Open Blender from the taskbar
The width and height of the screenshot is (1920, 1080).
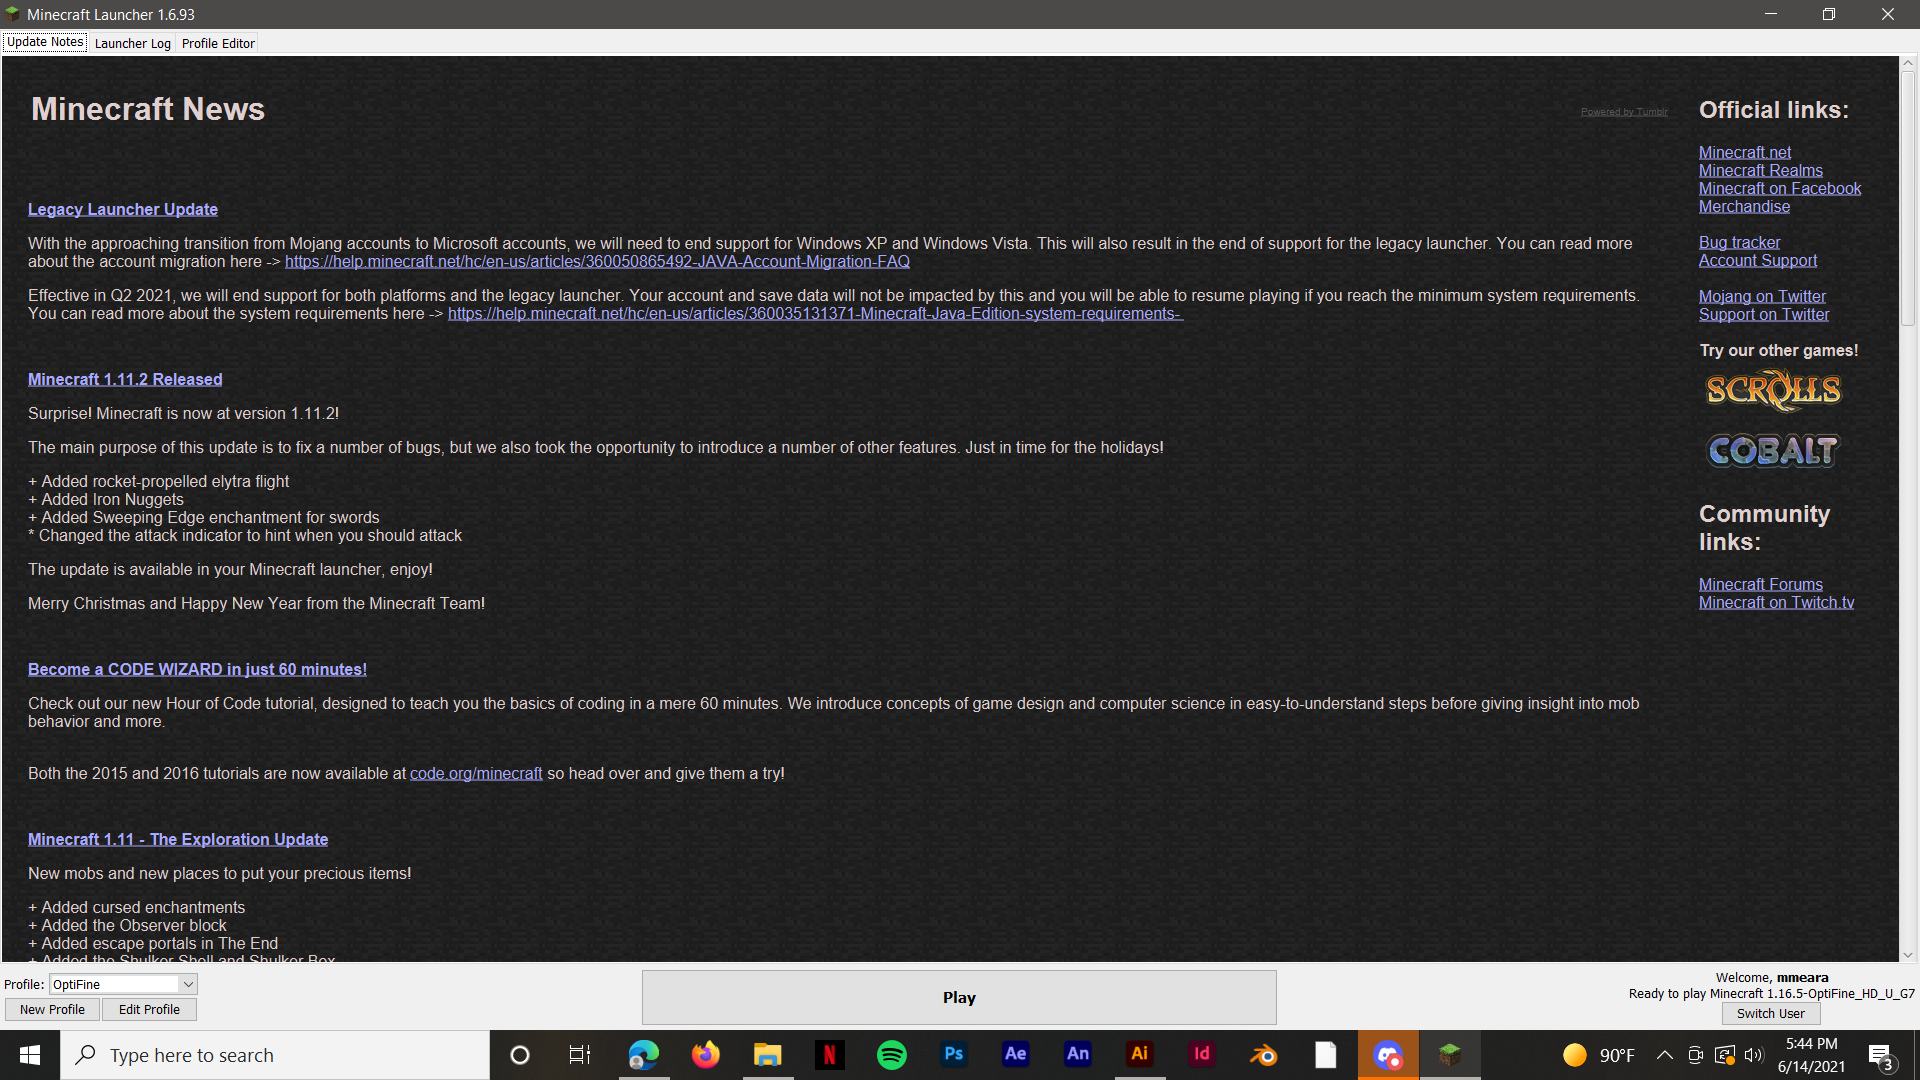pyautogui.click(x=1263, y=1055)
